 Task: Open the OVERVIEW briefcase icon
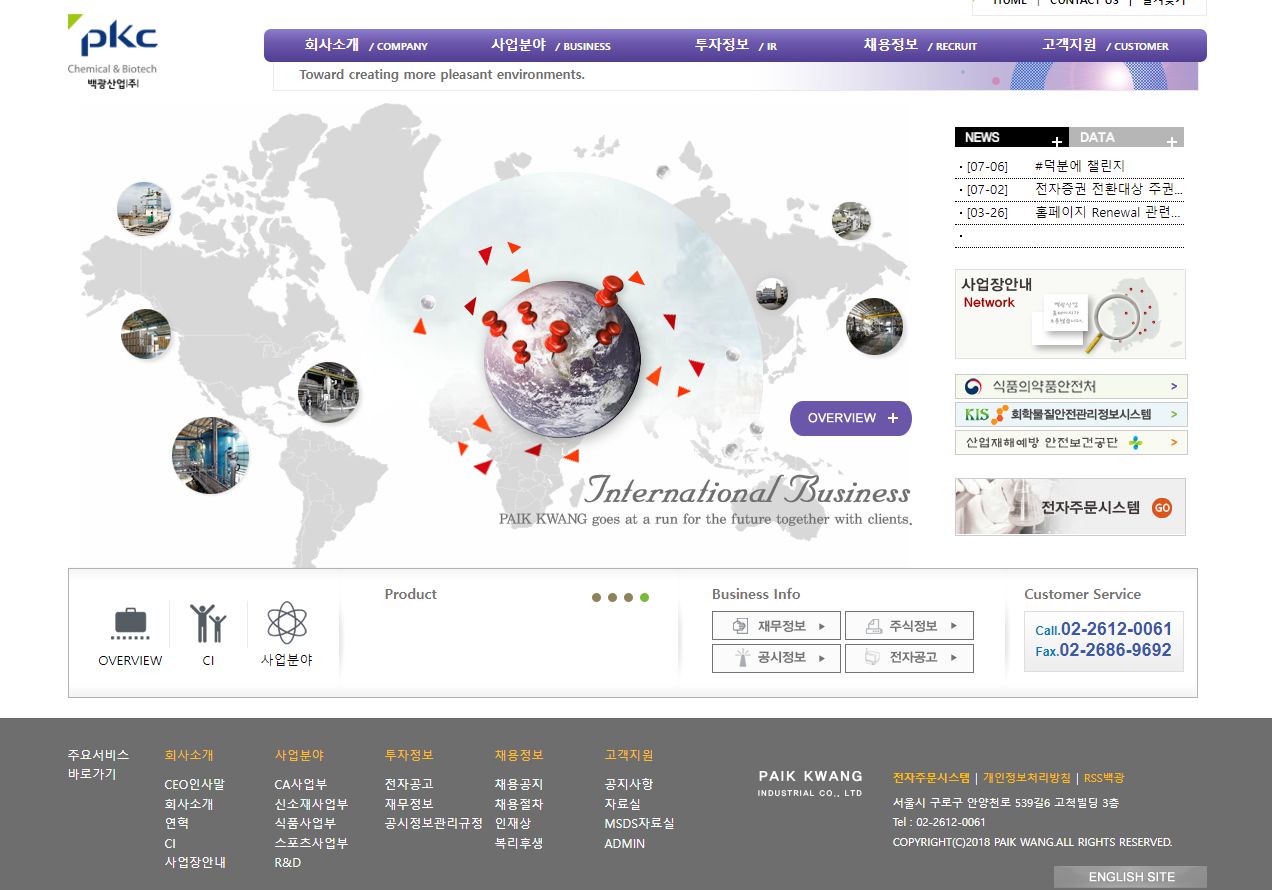130,624
